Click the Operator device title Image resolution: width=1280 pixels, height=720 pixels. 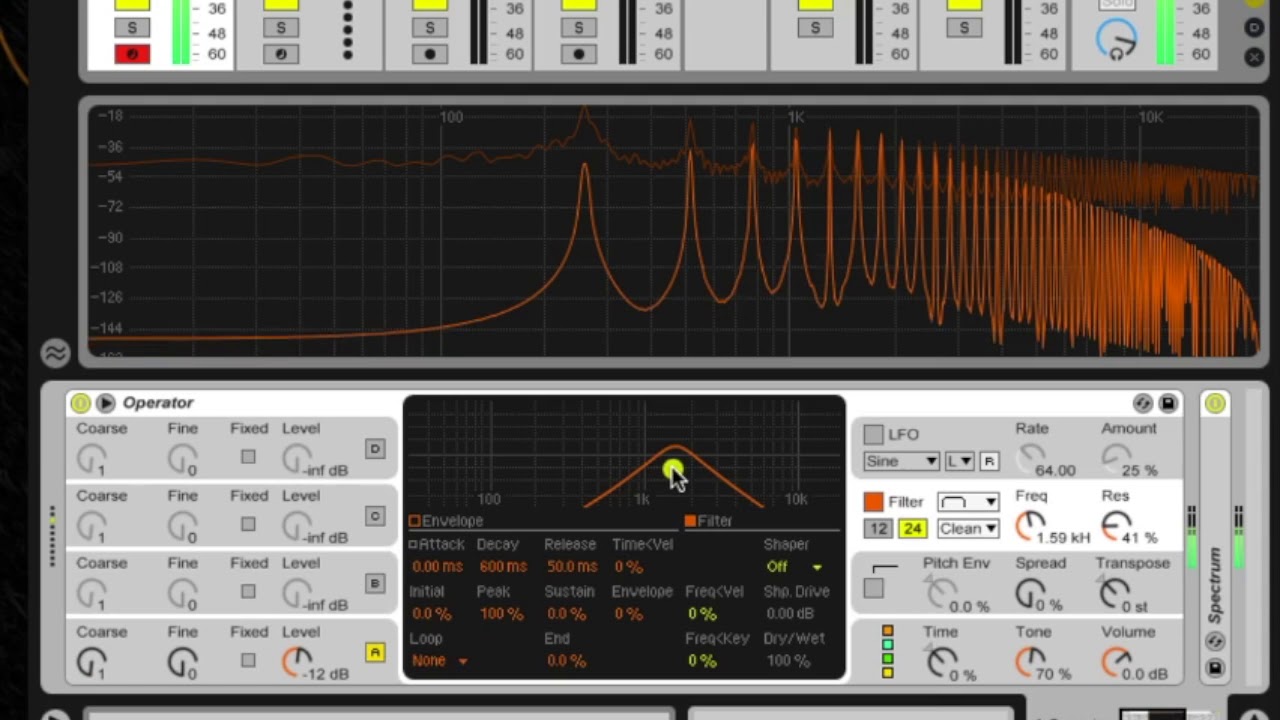coord(158,403)
